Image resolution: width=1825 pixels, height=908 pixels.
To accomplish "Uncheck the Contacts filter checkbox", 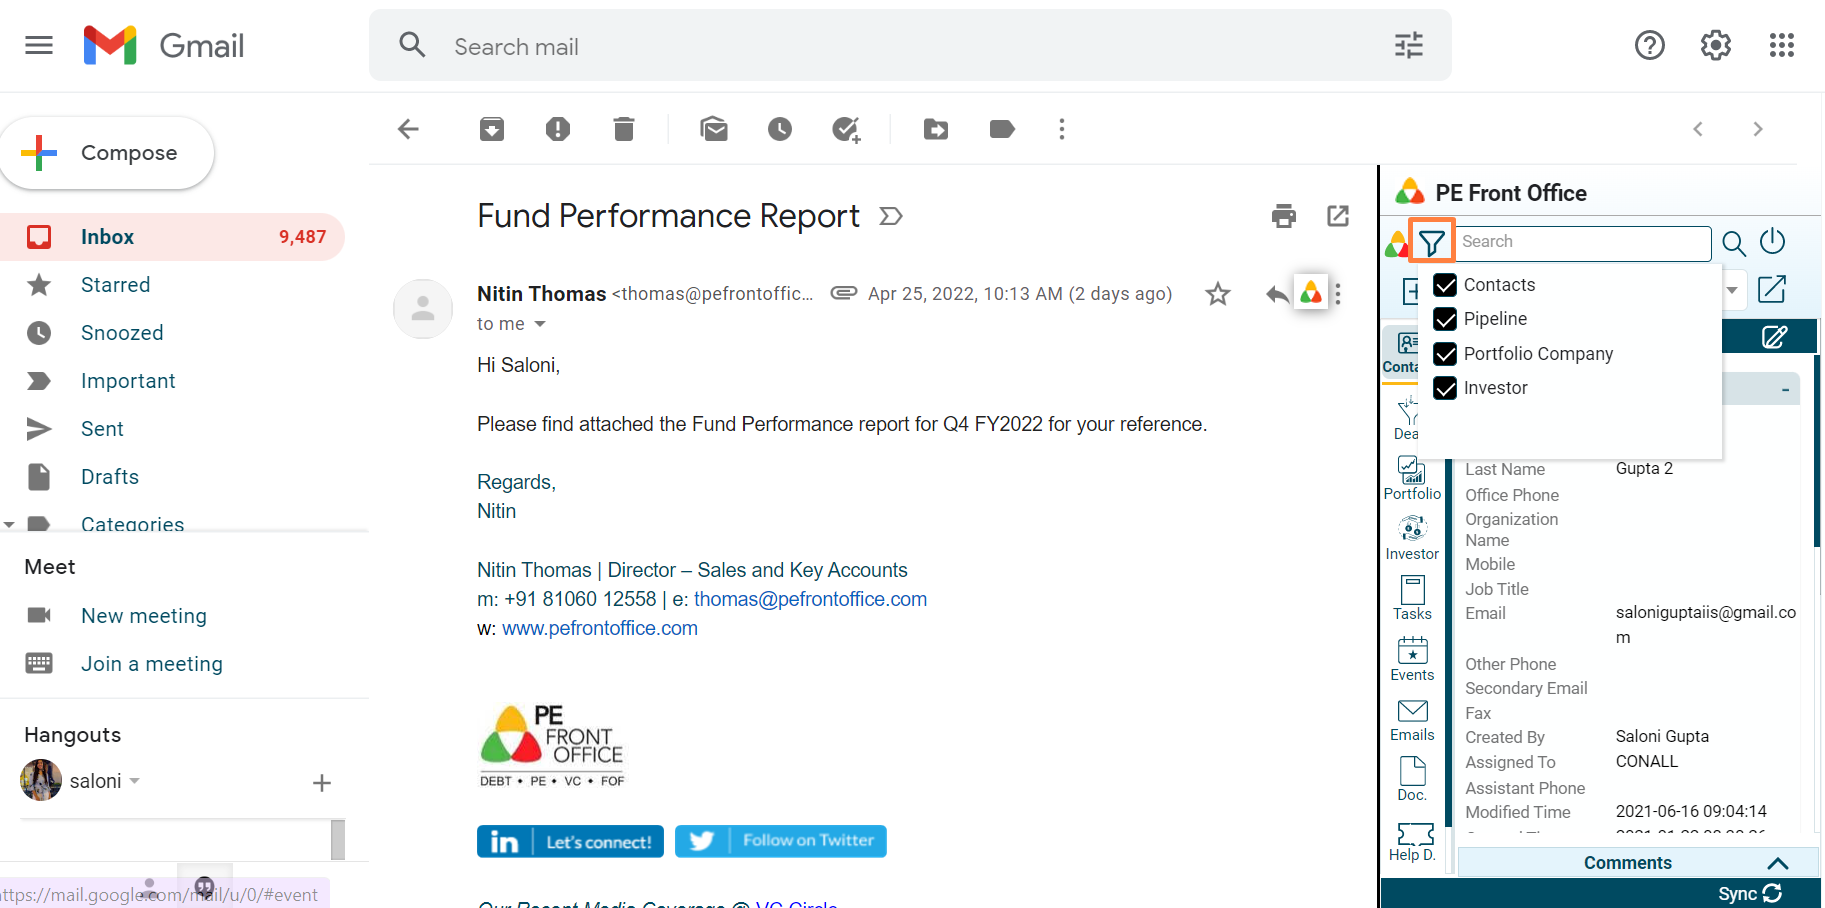I will click(1445, 285).
